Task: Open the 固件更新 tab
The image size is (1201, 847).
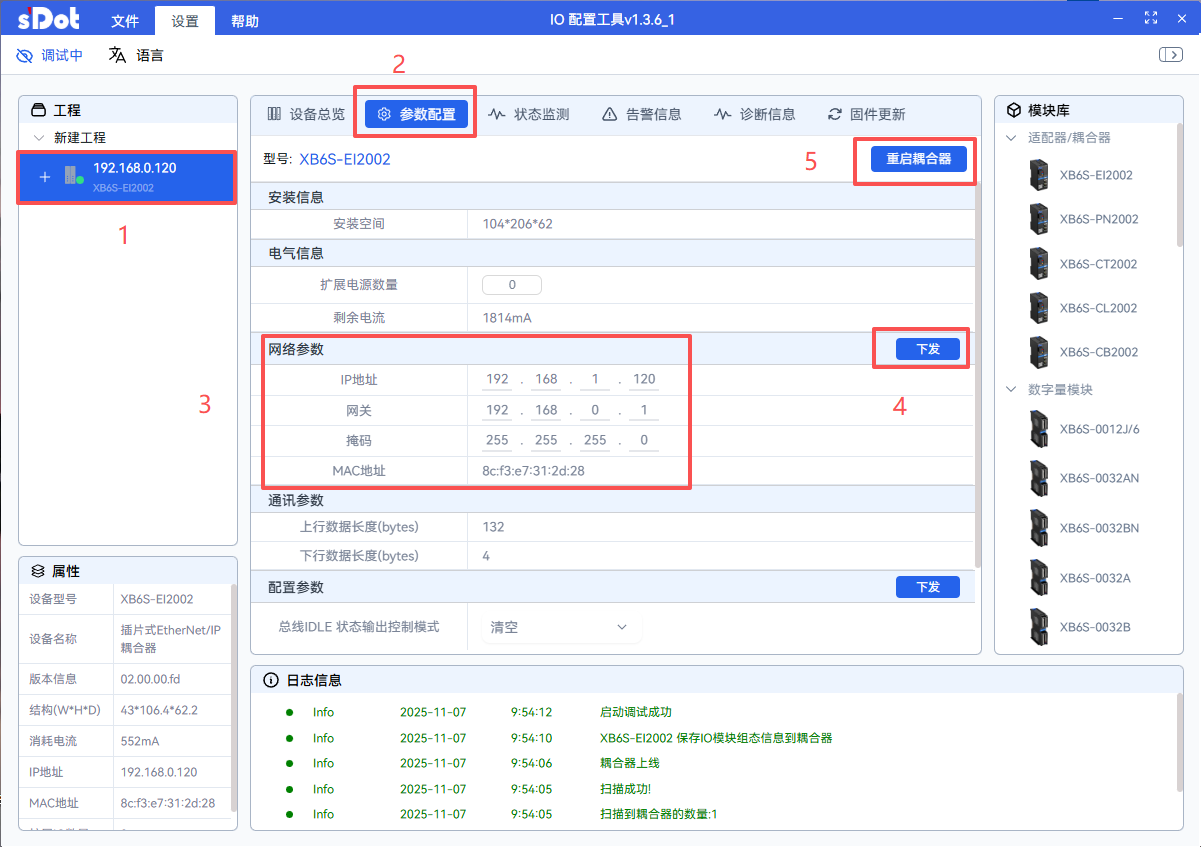Action: tap(866, 114)
